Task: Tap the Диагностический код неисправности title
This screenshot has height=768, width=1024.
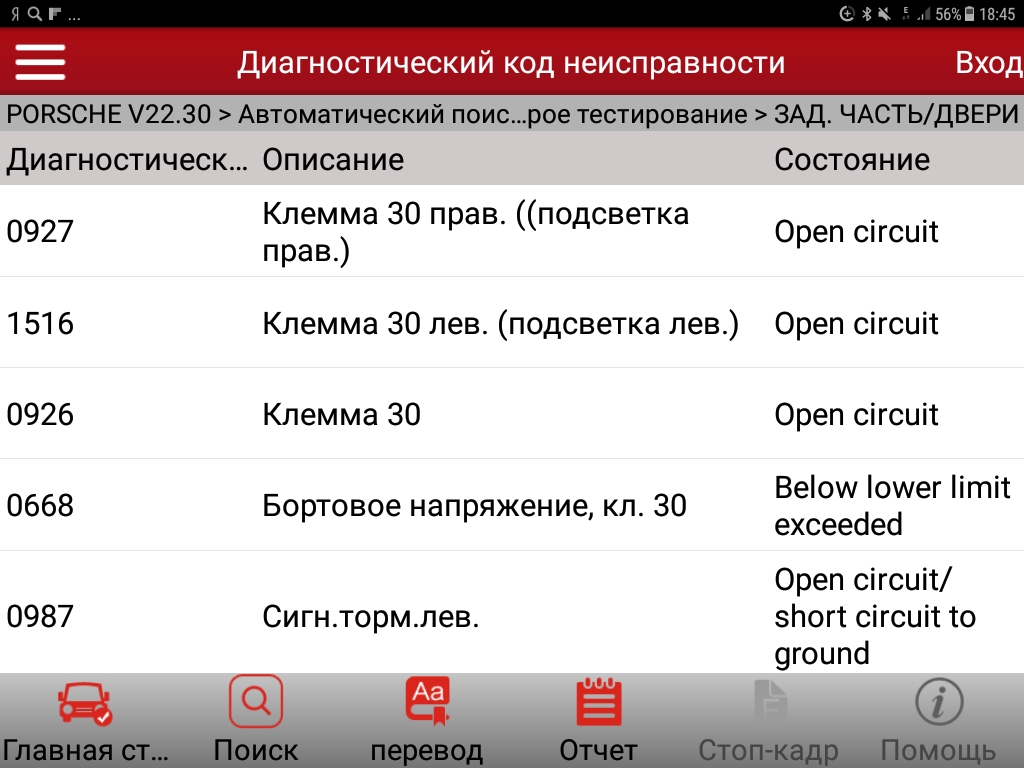Action: [511, 63]
